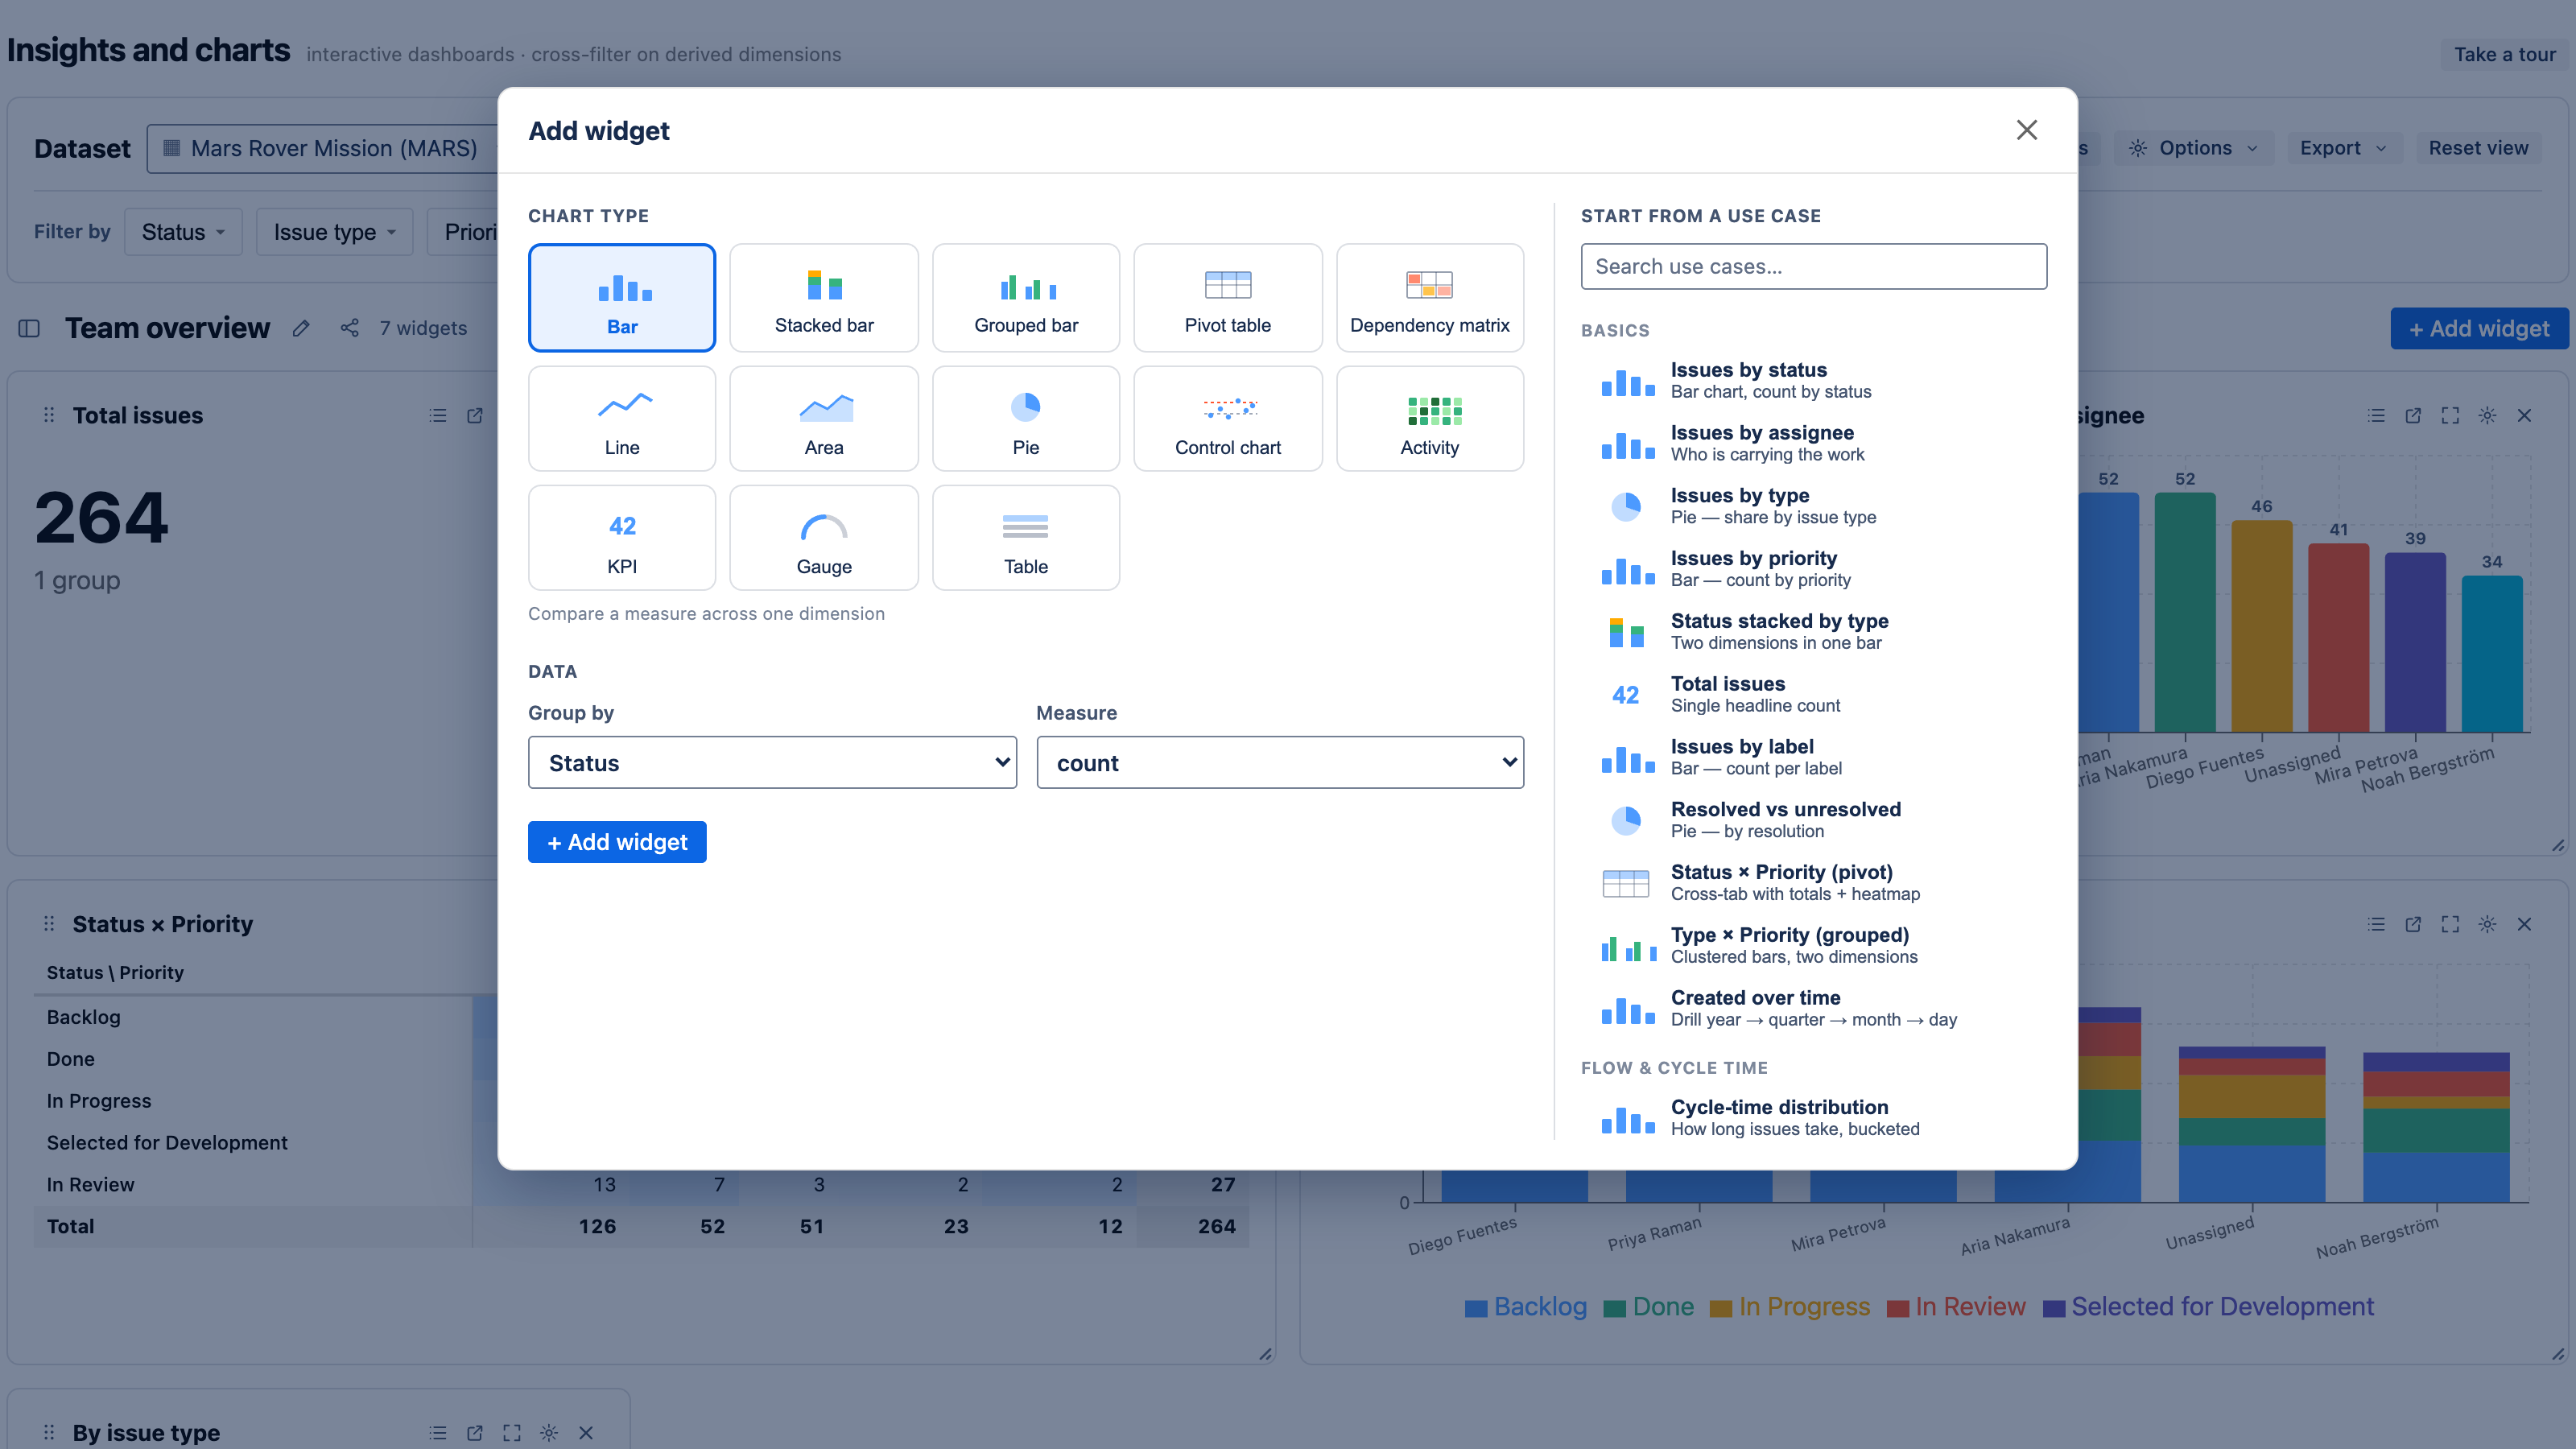Viewport: 2576px width, 1449px height.
Task: Open the Export dropdown menu
Action: (x=2343, y=148)
